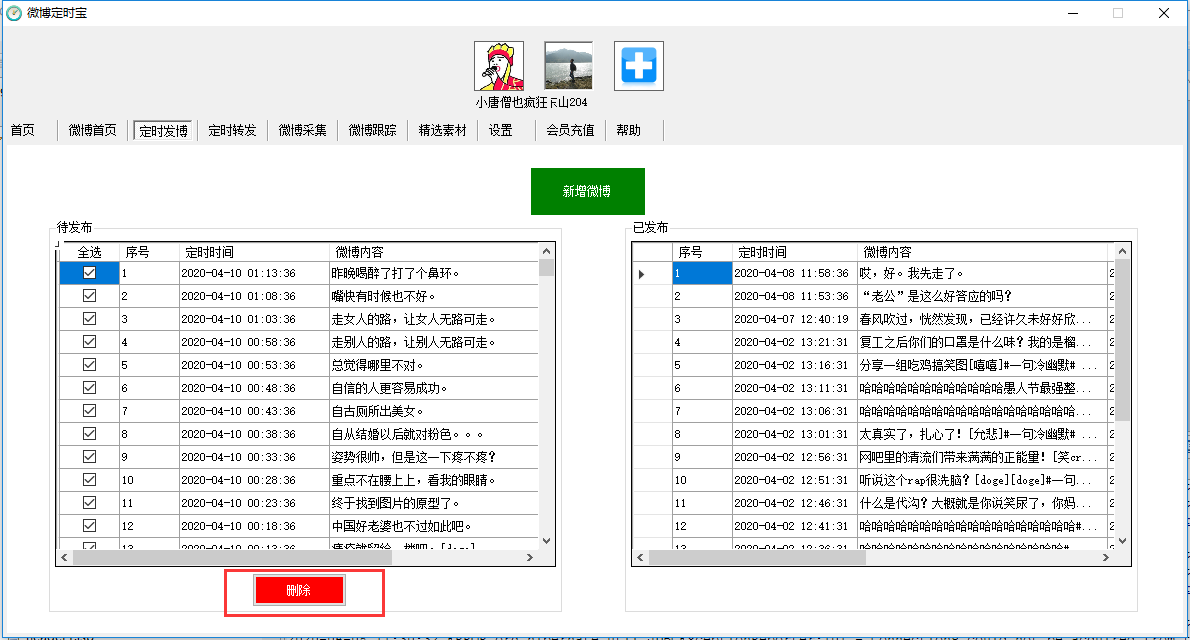Uncheck the checkbox for row 1
The width and height of the screenshot is (1190, 640).
click(89, 272)
